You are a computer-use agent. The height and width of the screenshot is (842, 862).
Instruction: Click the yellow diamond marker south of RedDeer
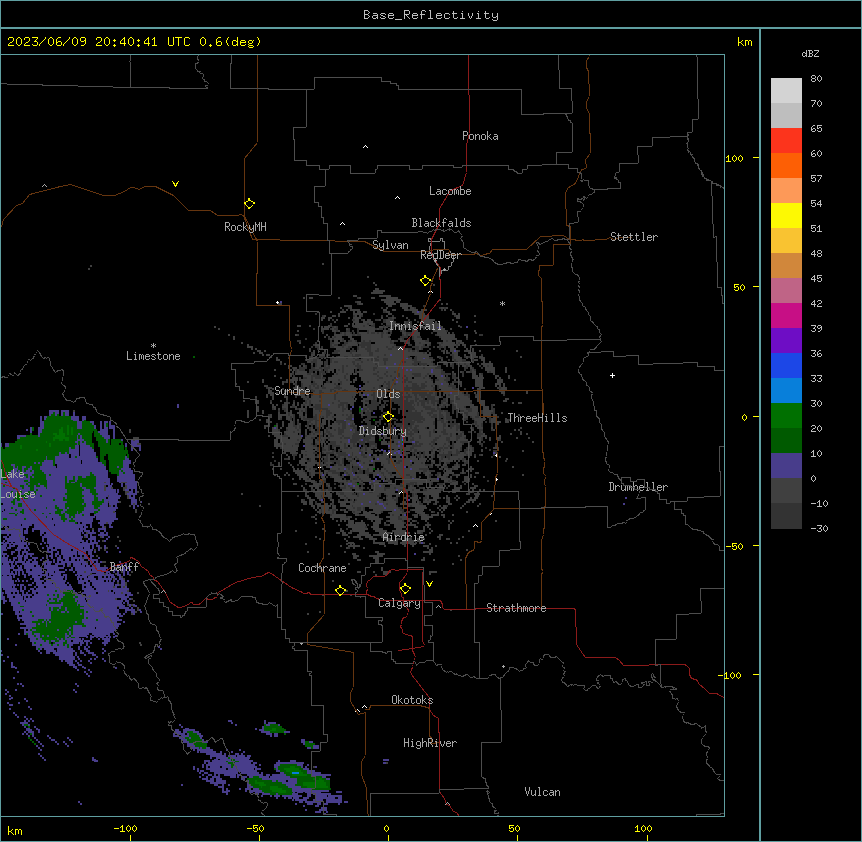425,281
